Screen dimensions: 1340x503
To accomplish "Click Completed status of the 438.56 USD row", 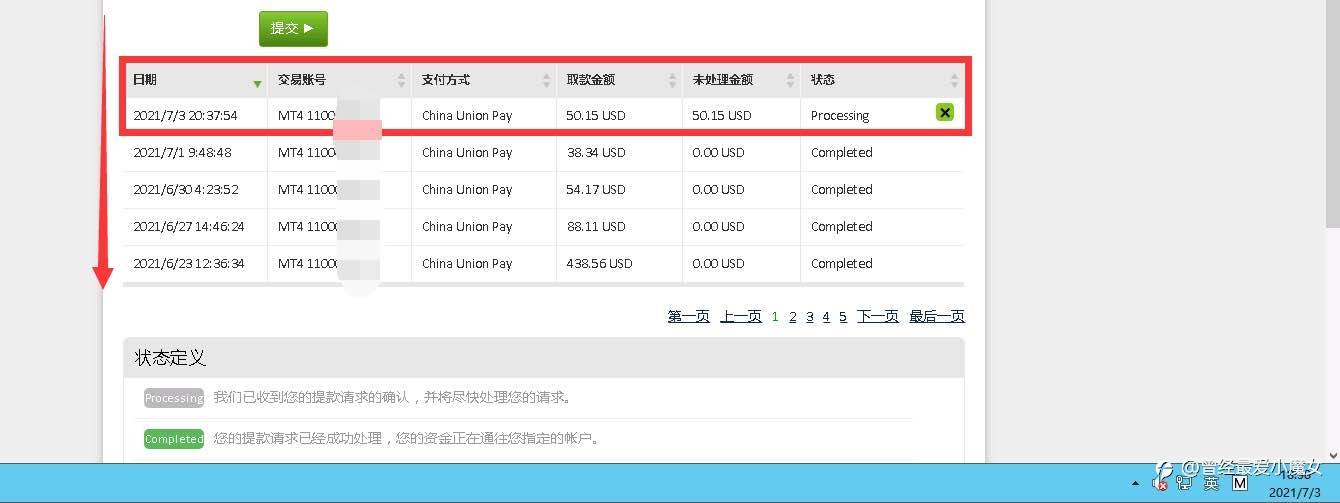I will [842, 263].
